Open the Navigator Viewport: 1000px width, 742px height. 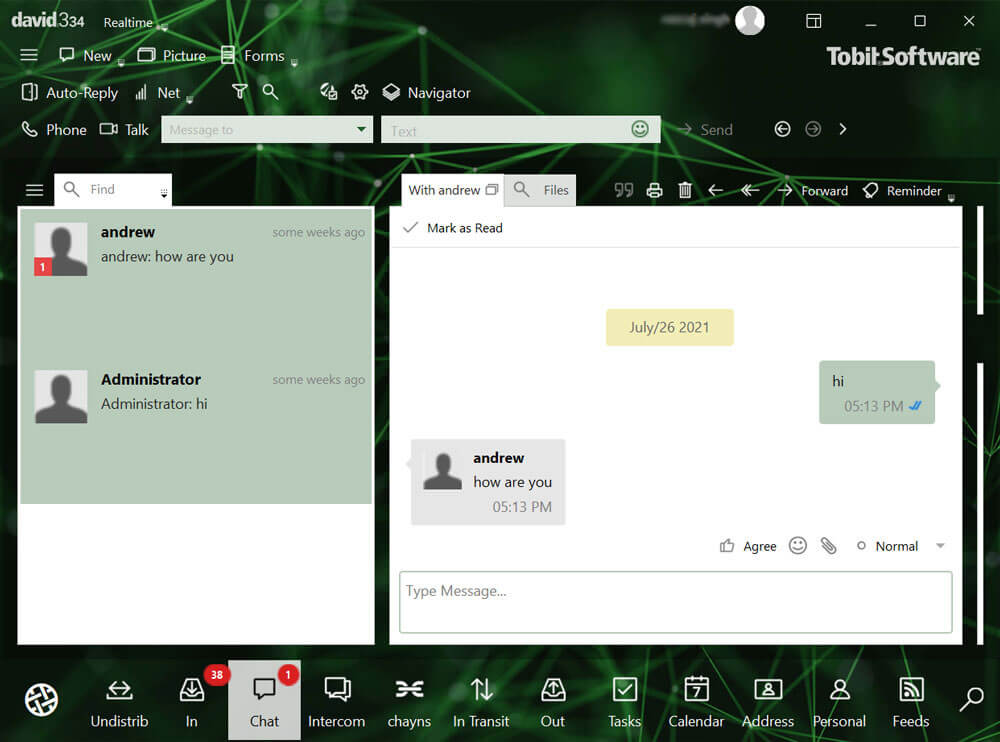pyautogui.click(x=426, y=93)
